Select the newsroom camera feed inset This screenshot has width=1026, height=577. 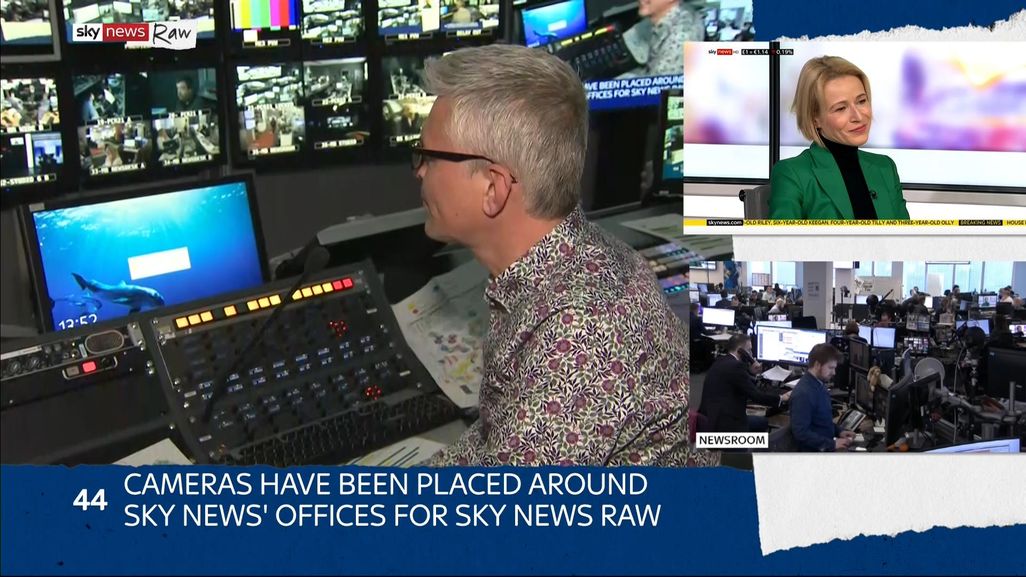pos(856,355)
